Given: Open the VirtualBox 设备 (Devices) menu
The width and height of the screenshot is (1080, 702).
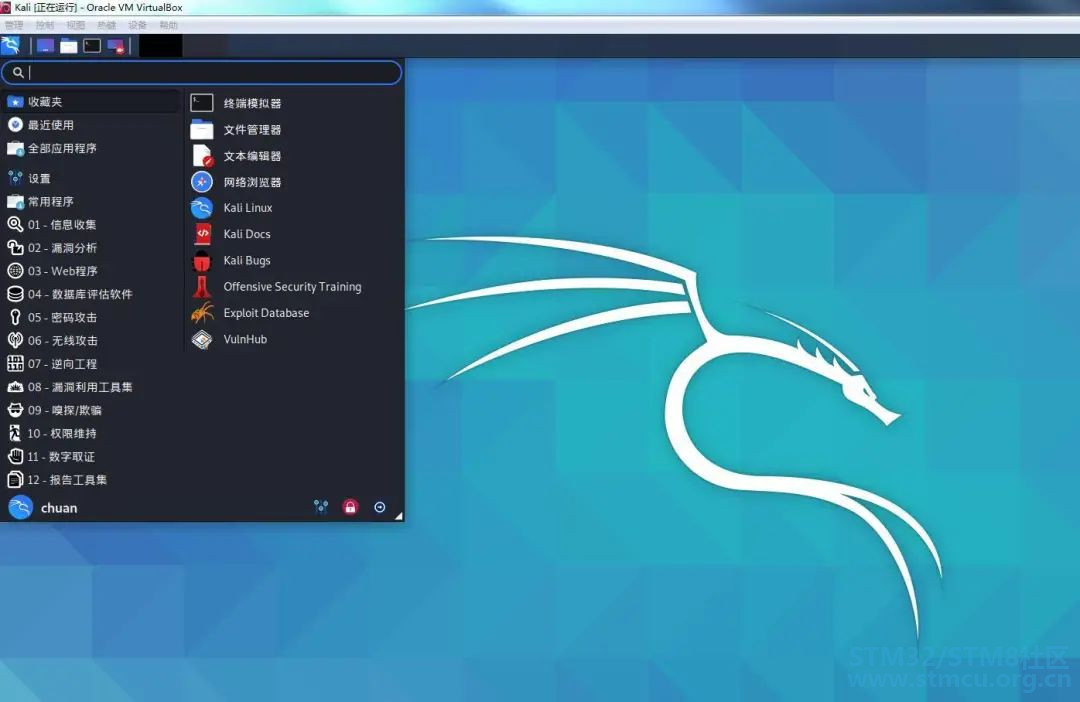Looking at the screenshot, I should (x=137, y=25).
